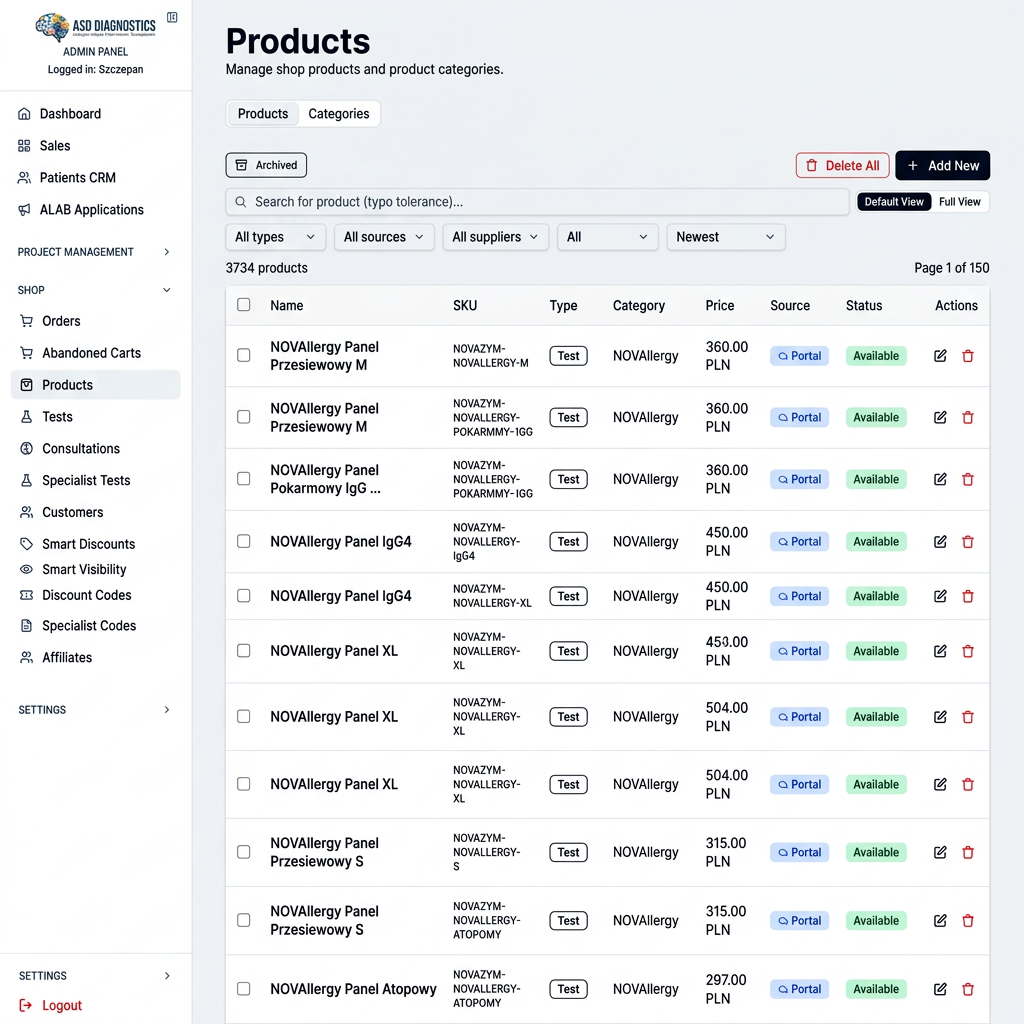Screen dimensions: 1024x1024
Task: Collapse the sidebar using the panel icon
Action: (172, 18)
